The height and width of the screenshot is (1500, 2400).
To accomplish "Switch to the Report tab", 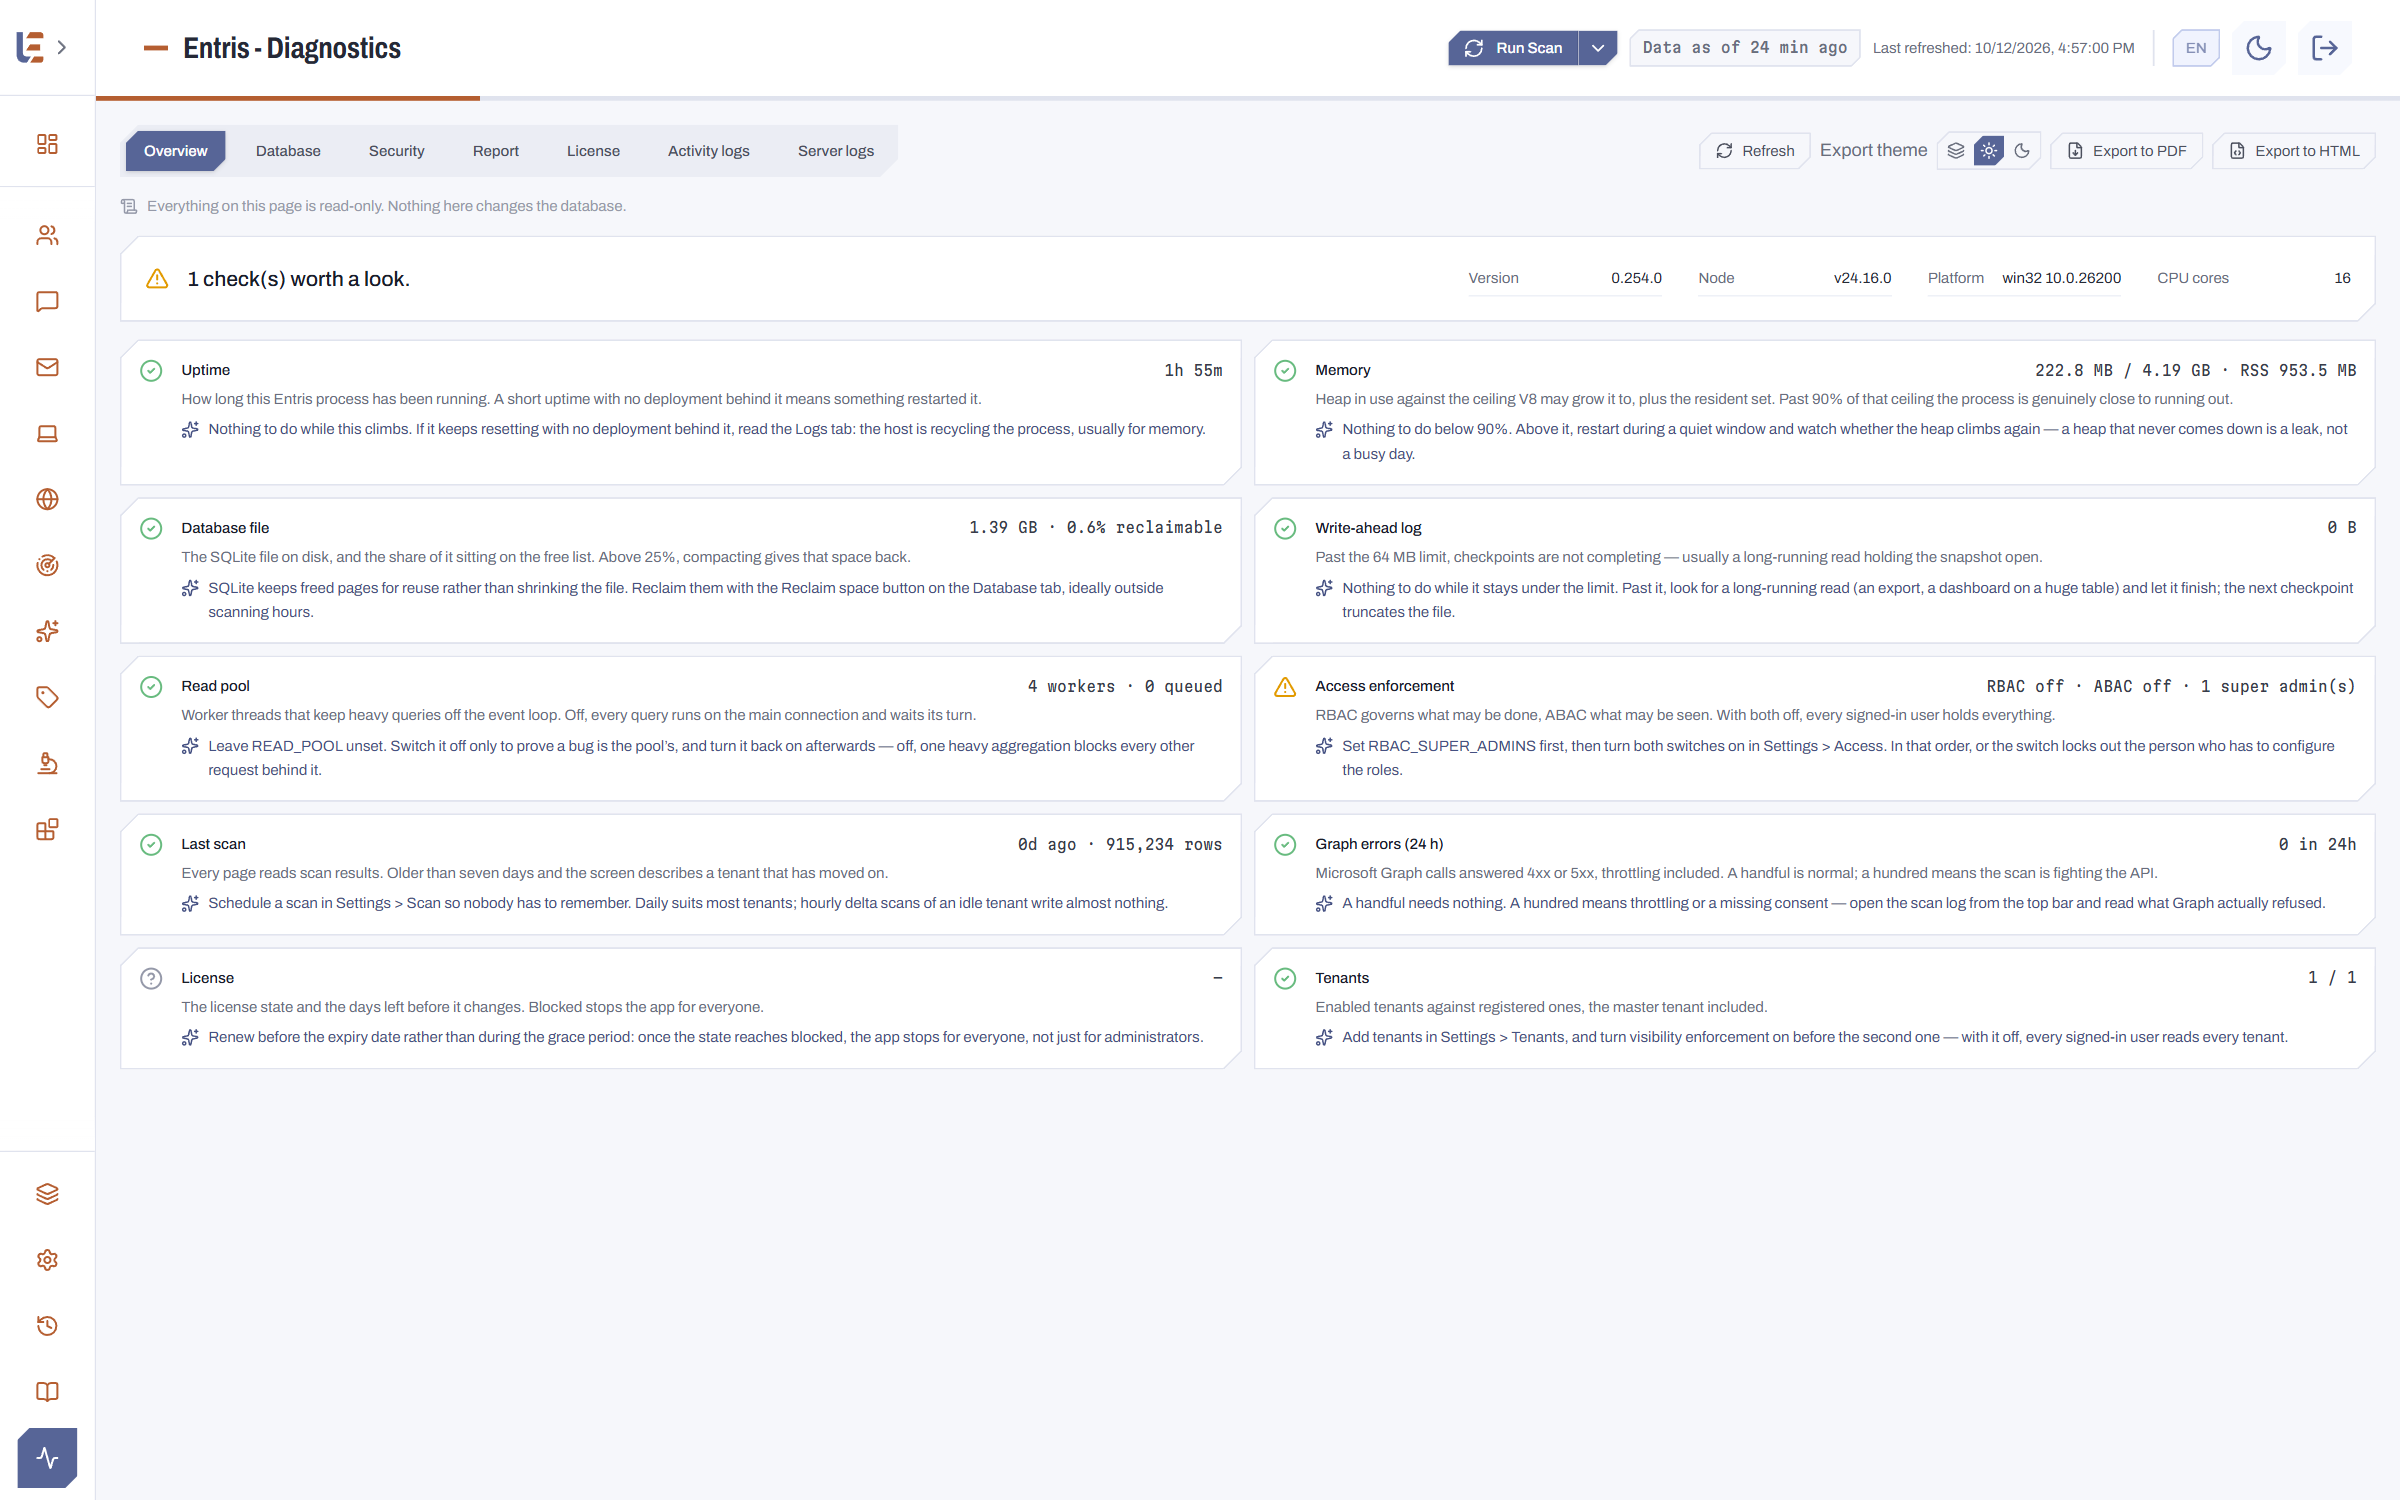I will coord(496,151).
